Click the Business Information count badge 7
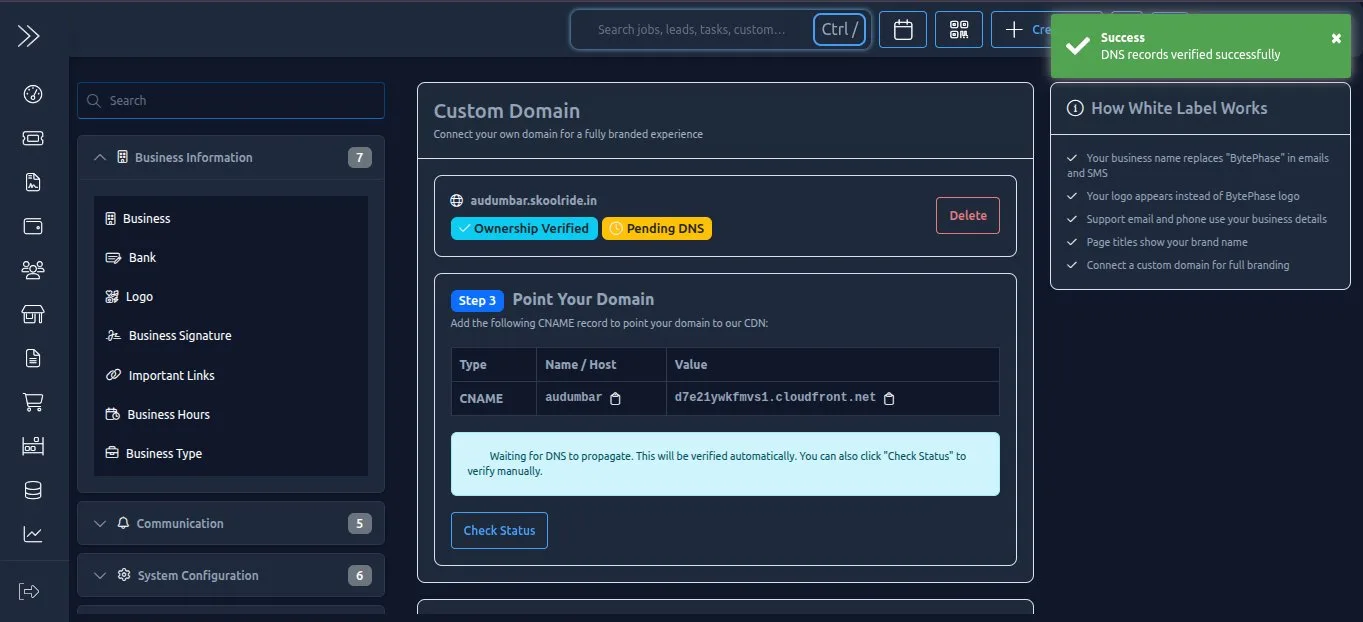This screenshot has height=622, width=1363. click(x=360, y=157)
